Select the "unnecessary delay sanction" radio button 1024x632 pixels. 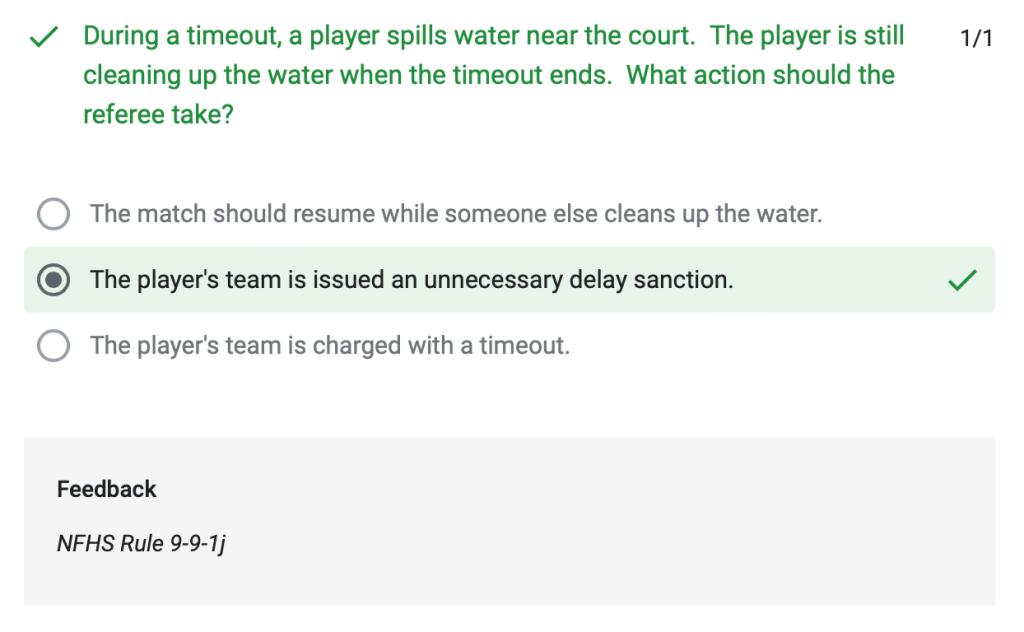[53, 281]
